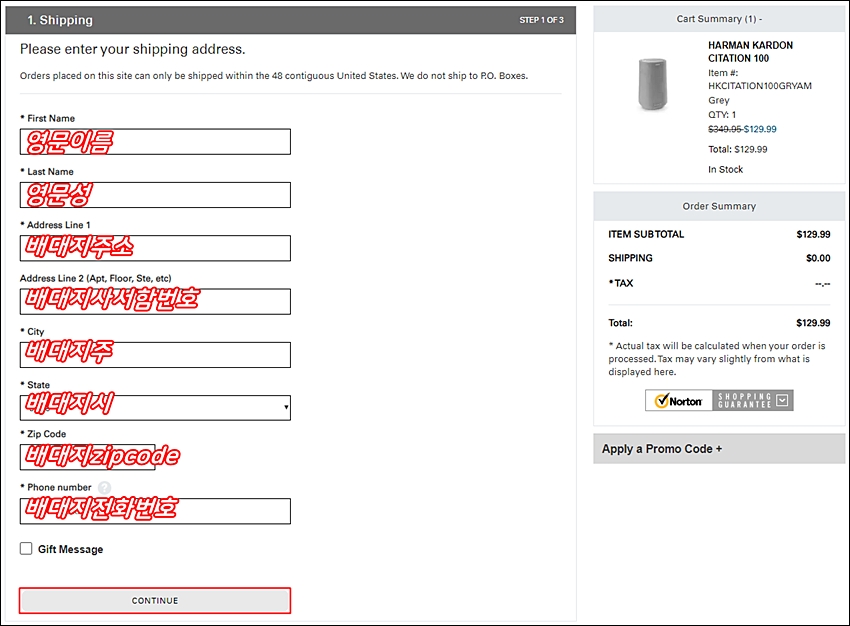Select the City input field
Image resolution: width=850 pixels, height=626 pixels.
(155, 355)
